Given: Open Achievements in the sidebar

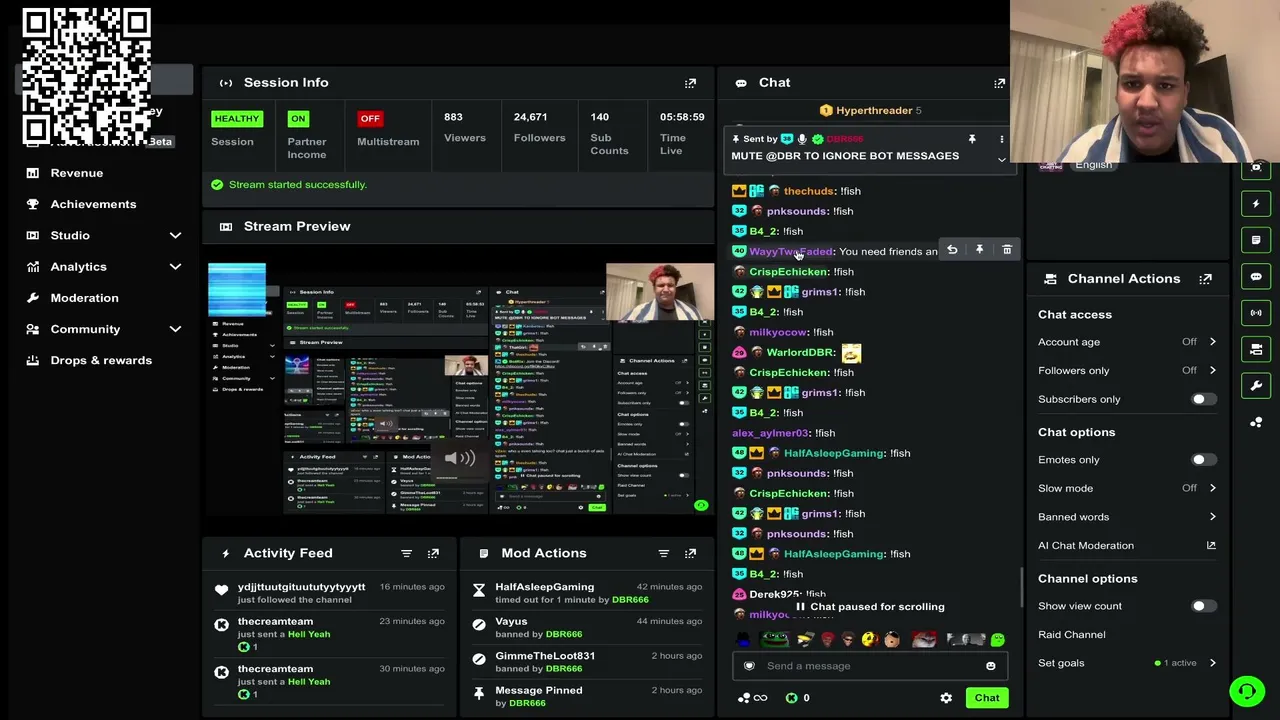Looking at the screenshot, I should click(x=93, y=204).
